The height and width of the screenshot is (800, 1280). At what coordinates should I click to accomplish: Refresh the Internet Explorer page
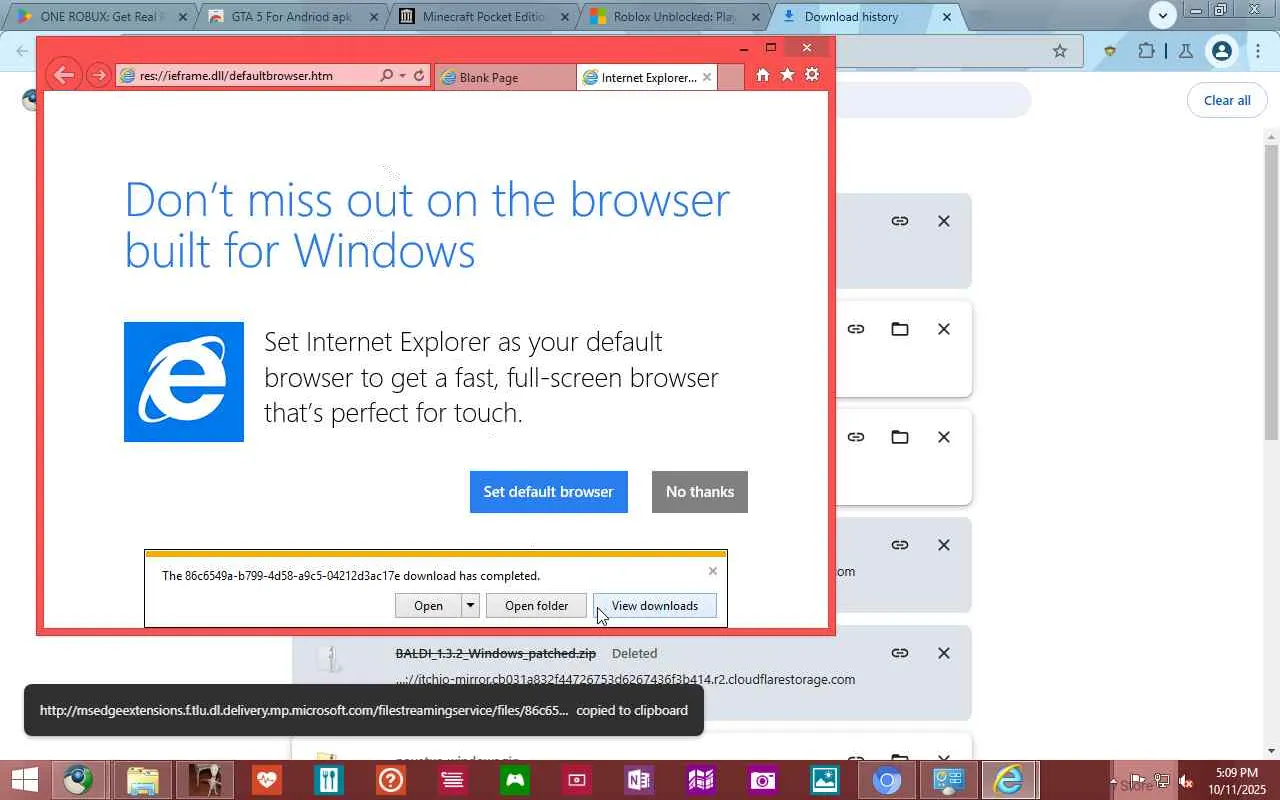click(419, 76)
